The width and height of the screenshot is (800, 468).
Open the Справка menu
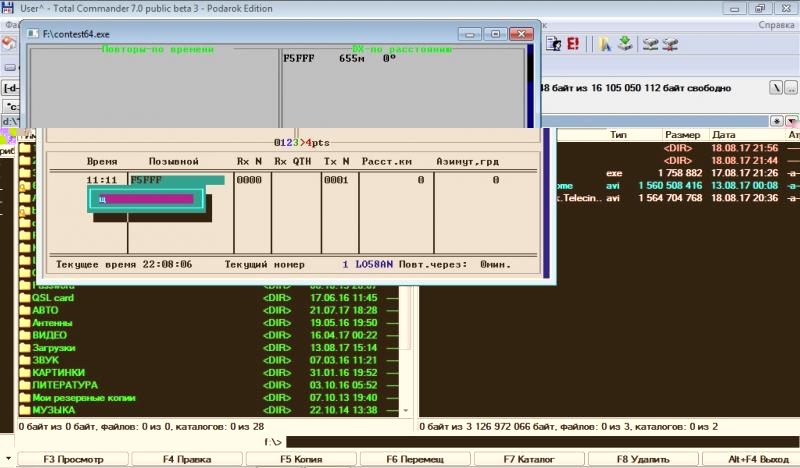tap(772, 24)
